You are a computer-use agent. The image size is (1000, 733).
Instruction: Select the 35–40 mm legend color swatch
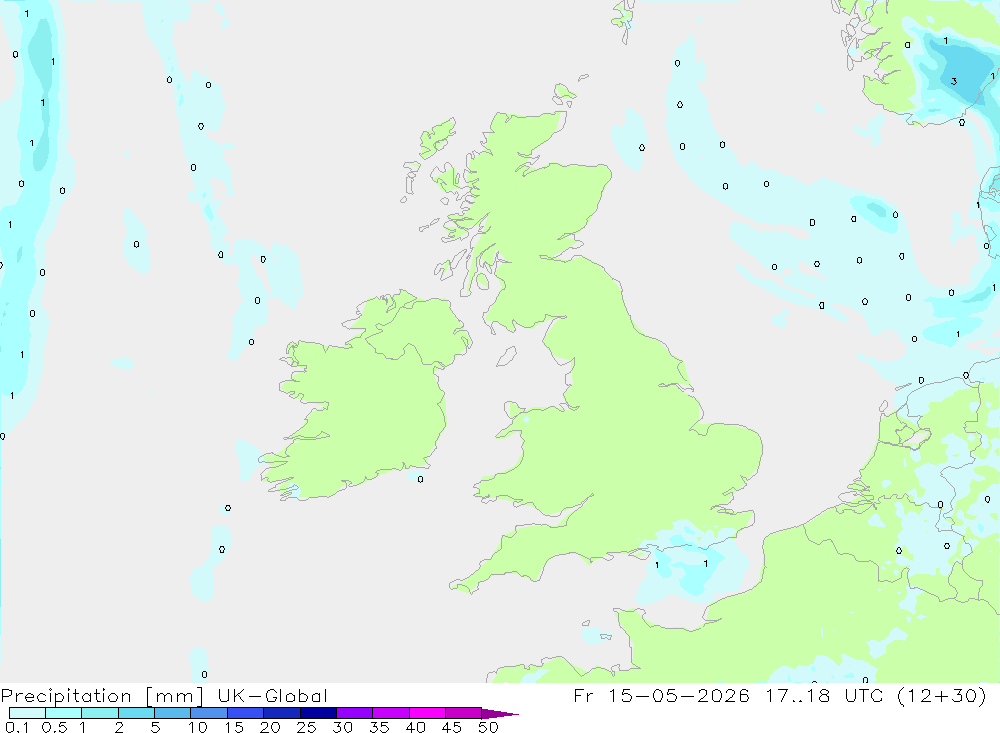[391, 713]
